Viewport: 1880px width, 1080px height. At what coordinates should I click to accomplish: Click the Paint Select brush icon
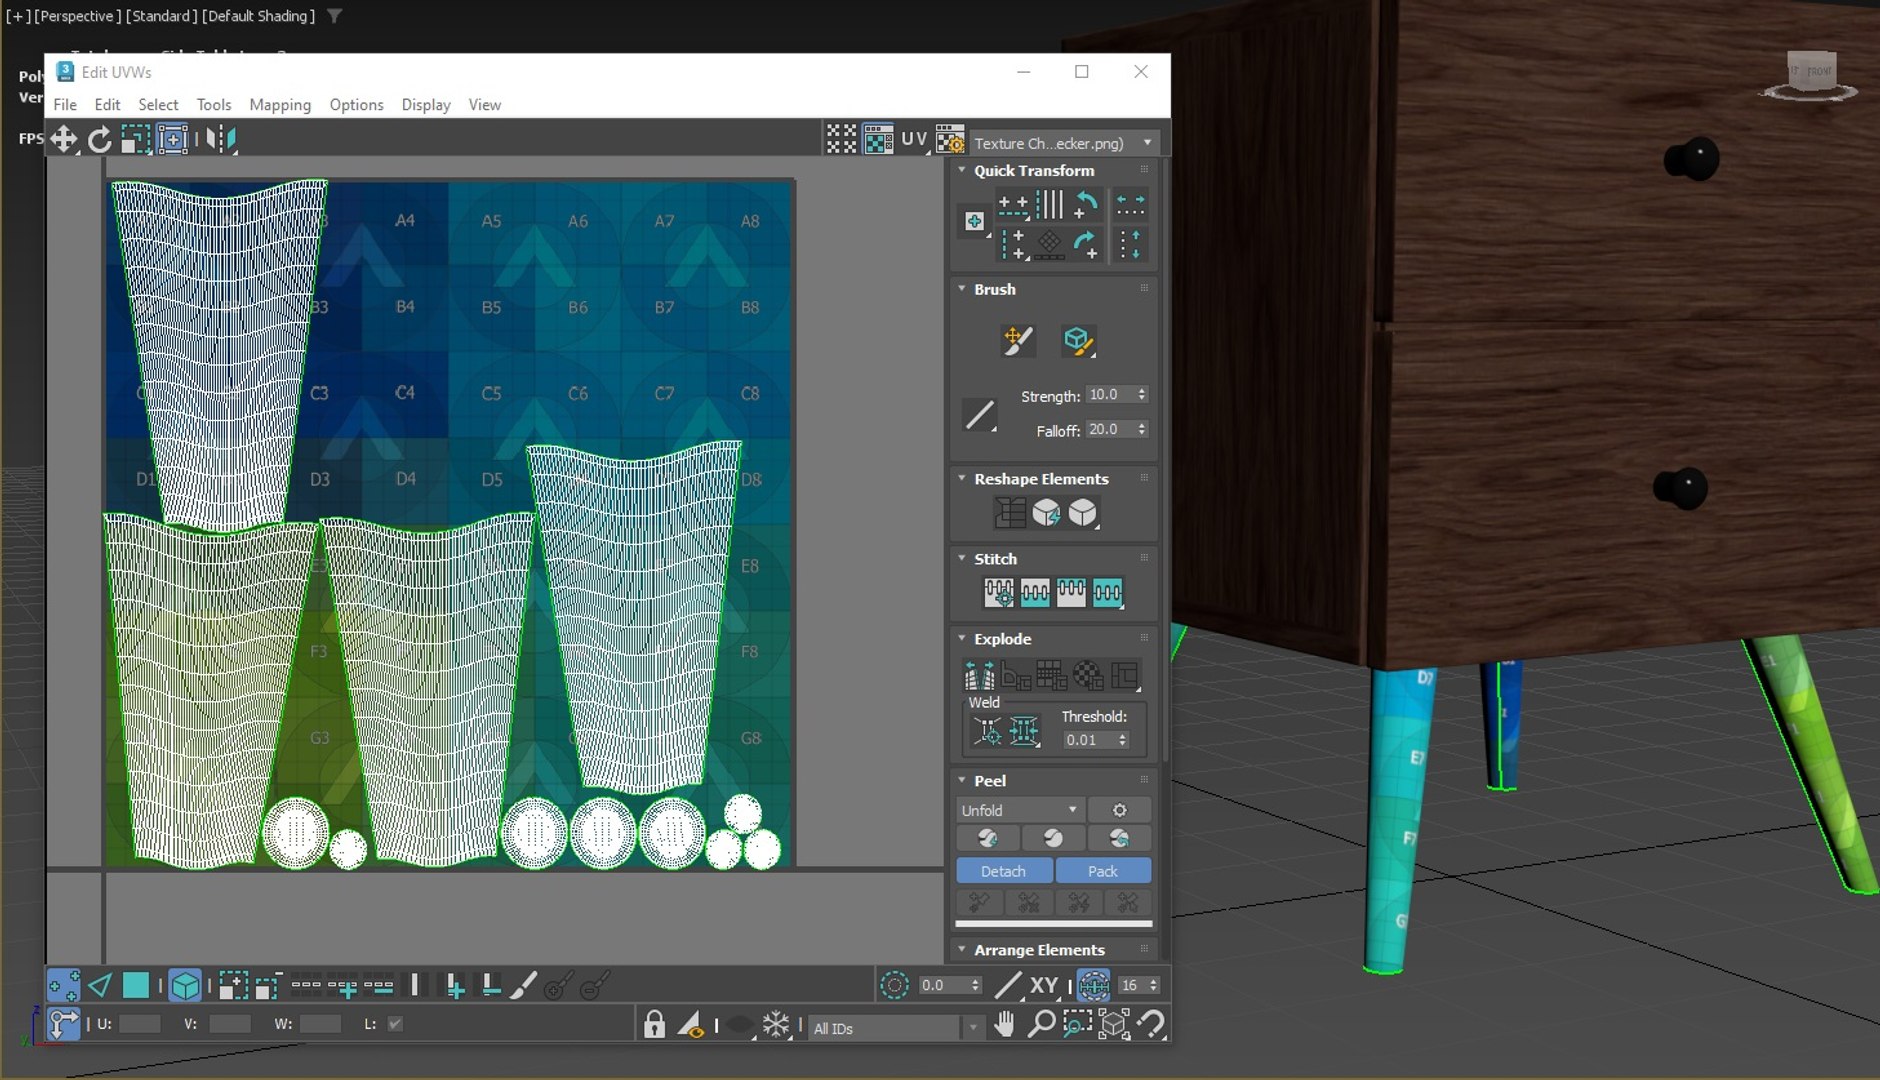pyautogui.click(x=523, y=986)
